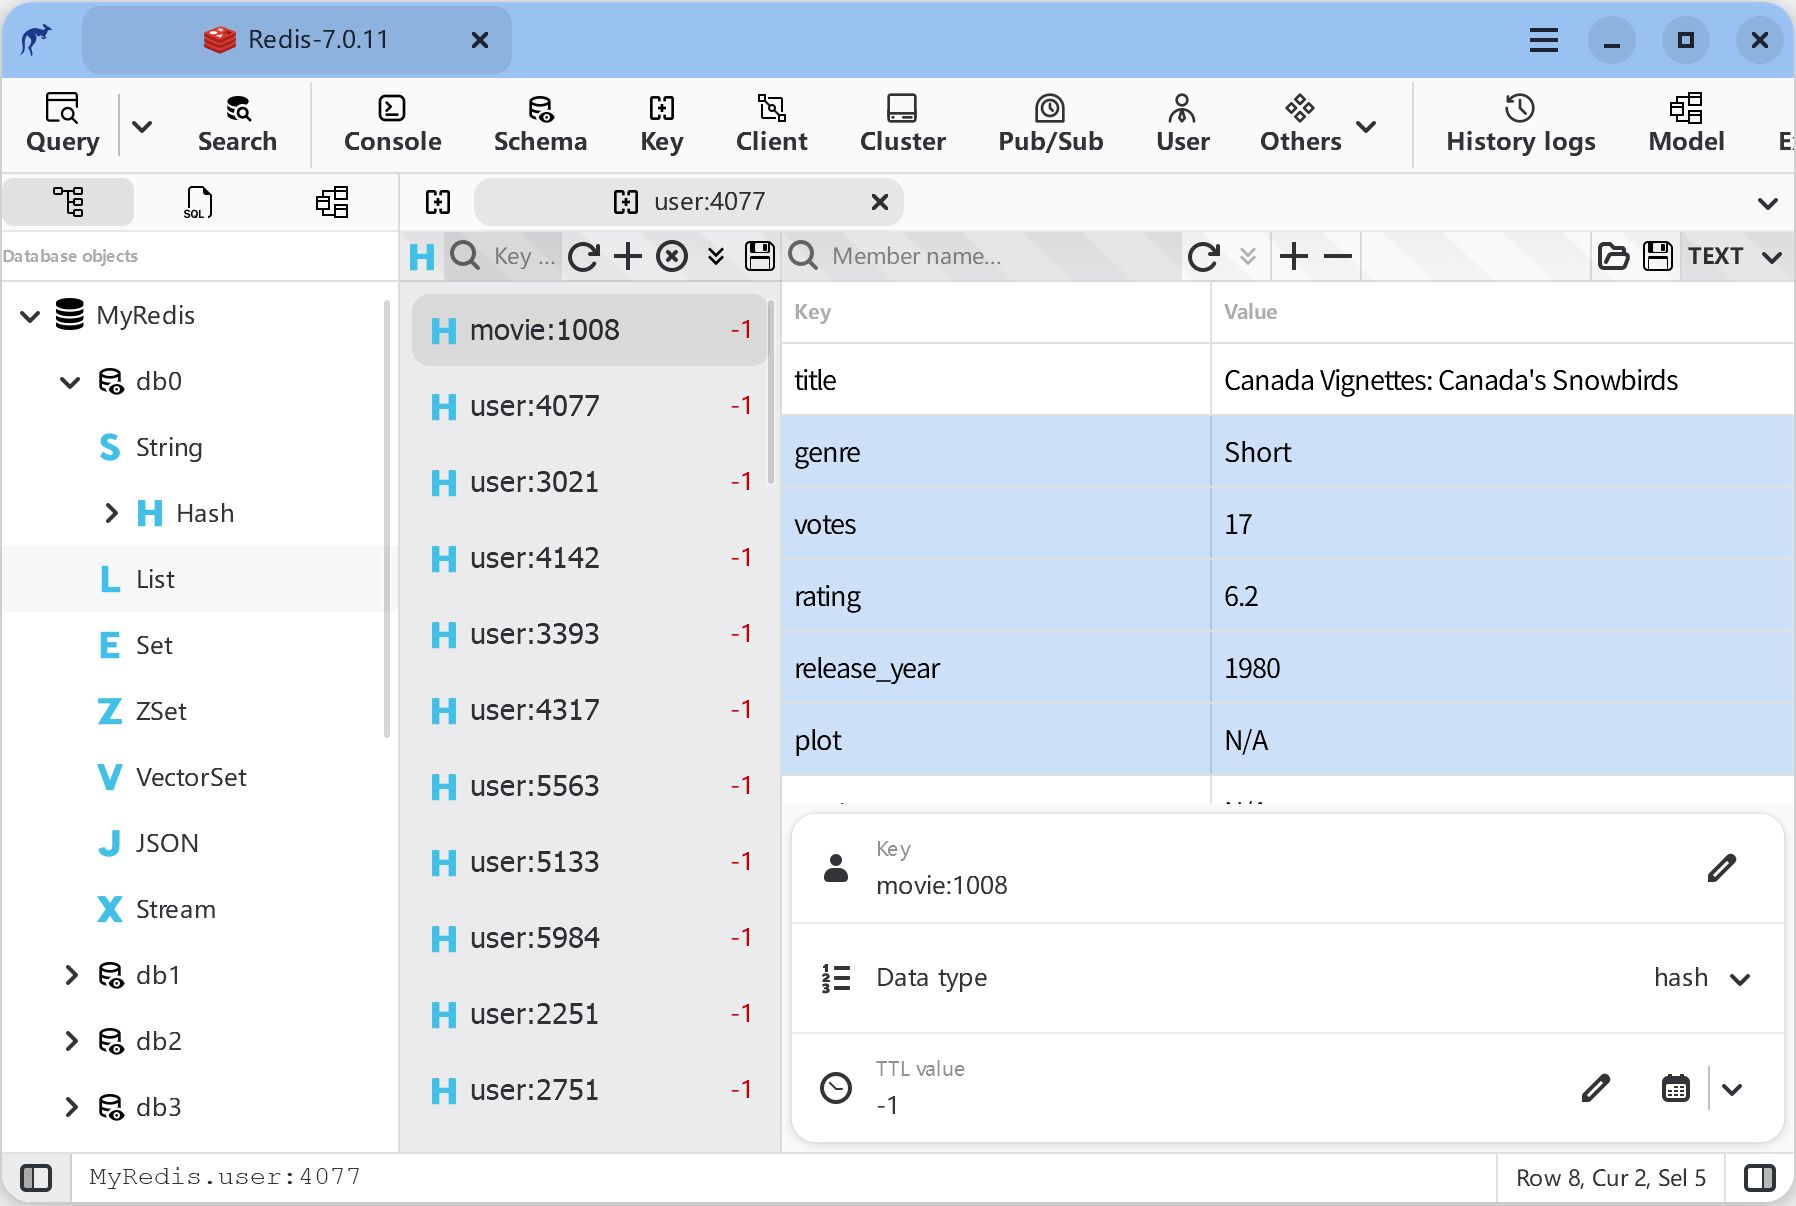Change the TEXT value format
This screenshot has width=1796, height=1206.
[x=1734, y=257]
